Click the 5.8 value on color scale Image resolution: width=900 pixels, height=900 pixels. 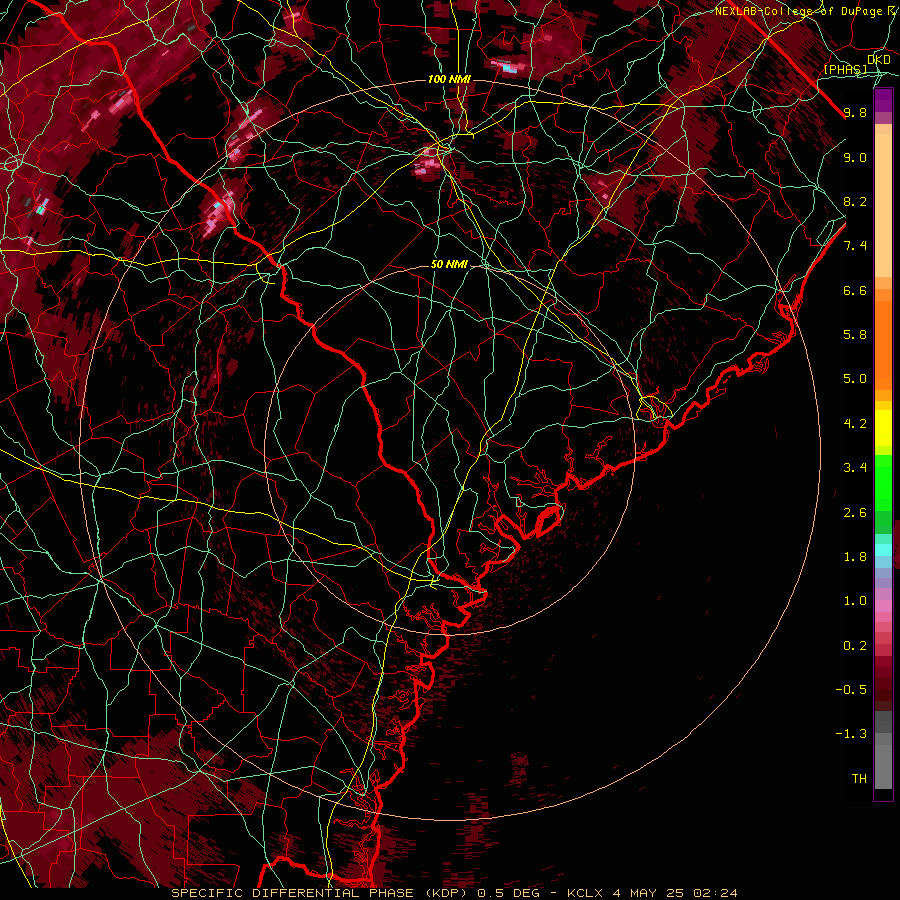(x=855, y=335)
